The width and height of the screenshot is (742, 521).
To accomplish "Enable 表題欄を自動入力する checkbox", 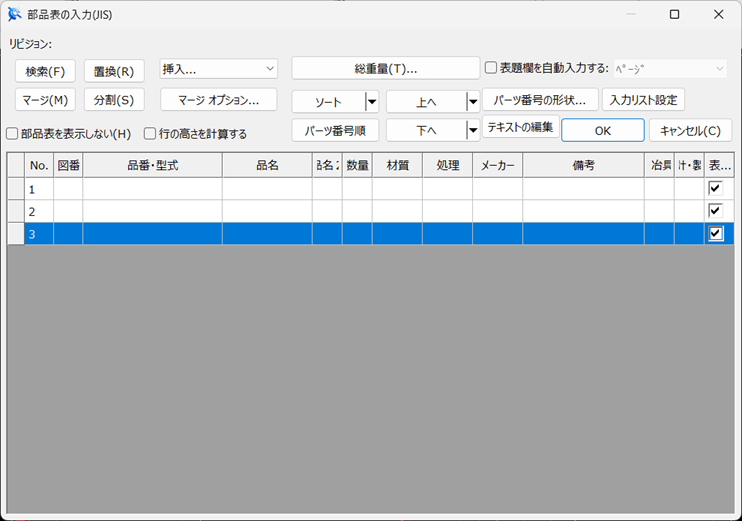I will (491, 68).
